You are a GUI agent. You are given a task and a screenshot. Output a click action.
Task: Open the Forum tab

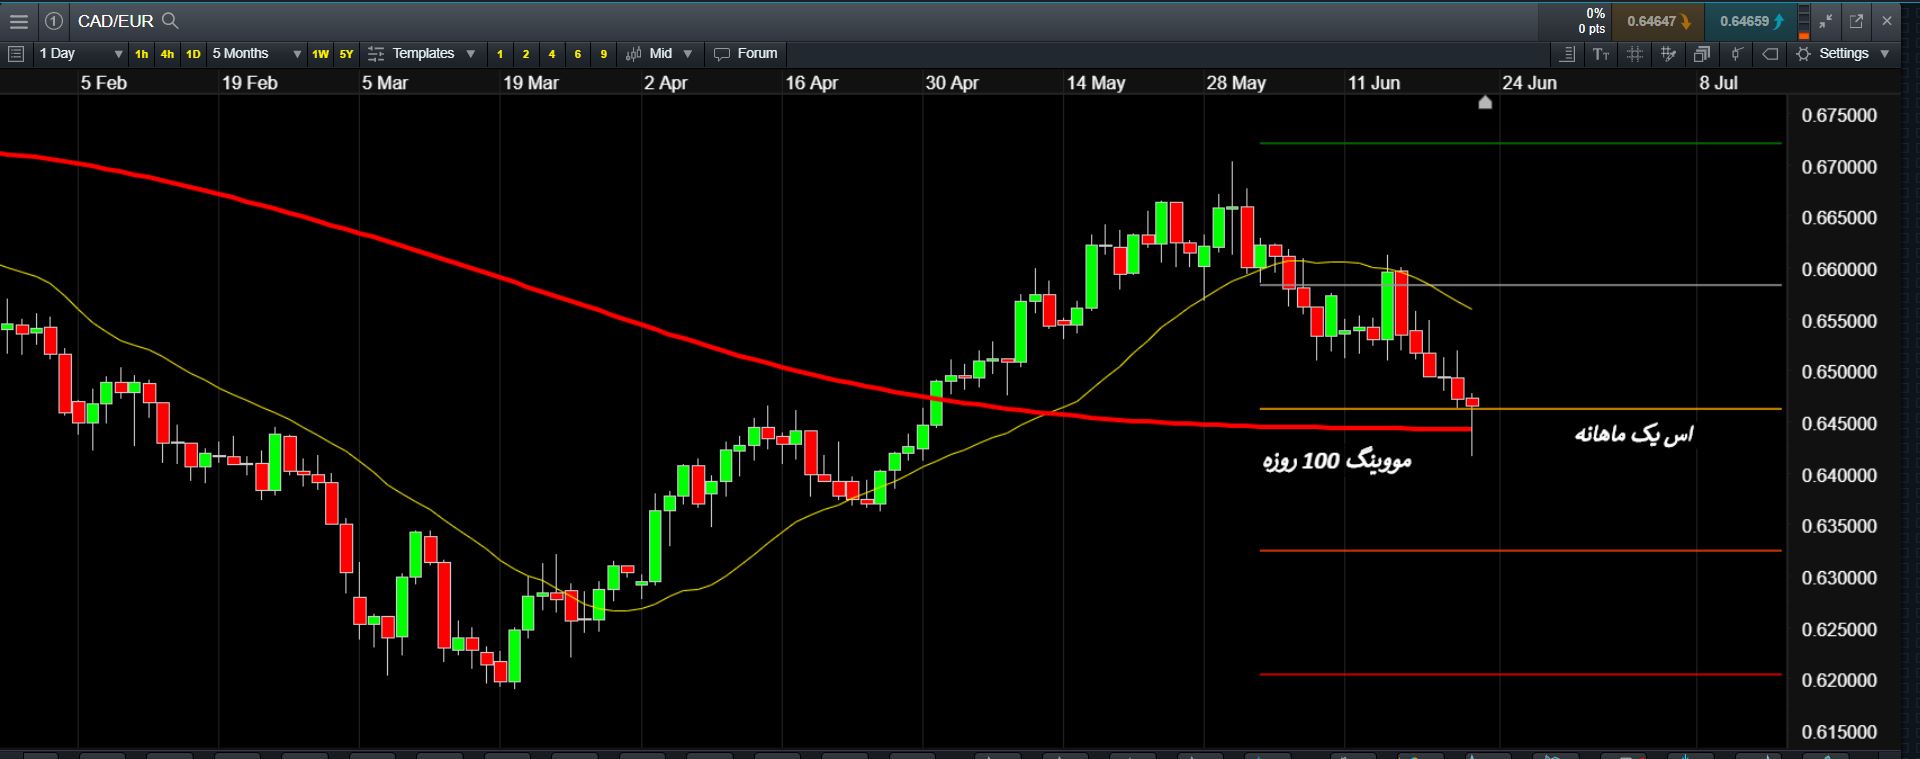click(x=746, y=54)
